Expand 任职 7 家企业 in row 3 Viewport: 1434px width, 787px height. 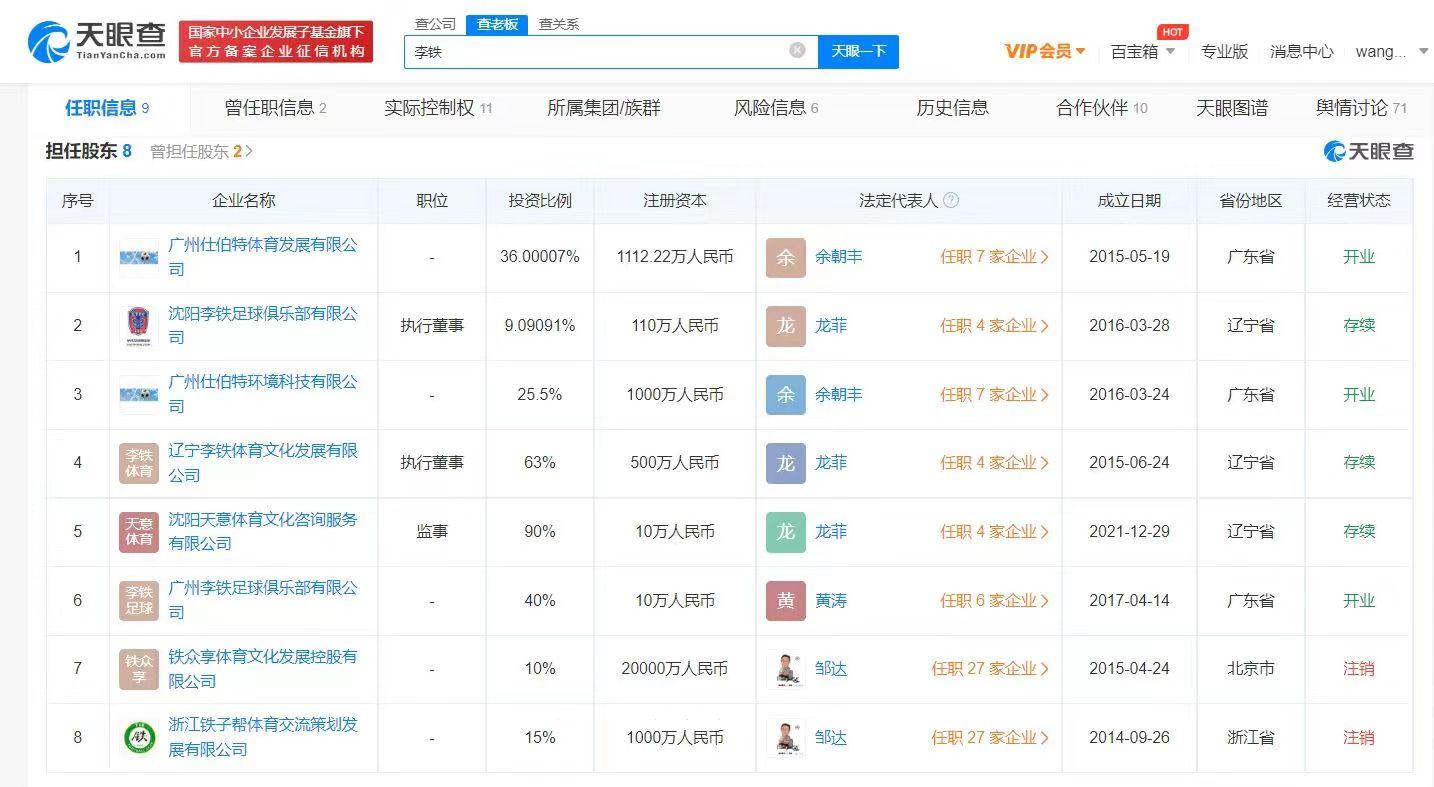[994, 394]
